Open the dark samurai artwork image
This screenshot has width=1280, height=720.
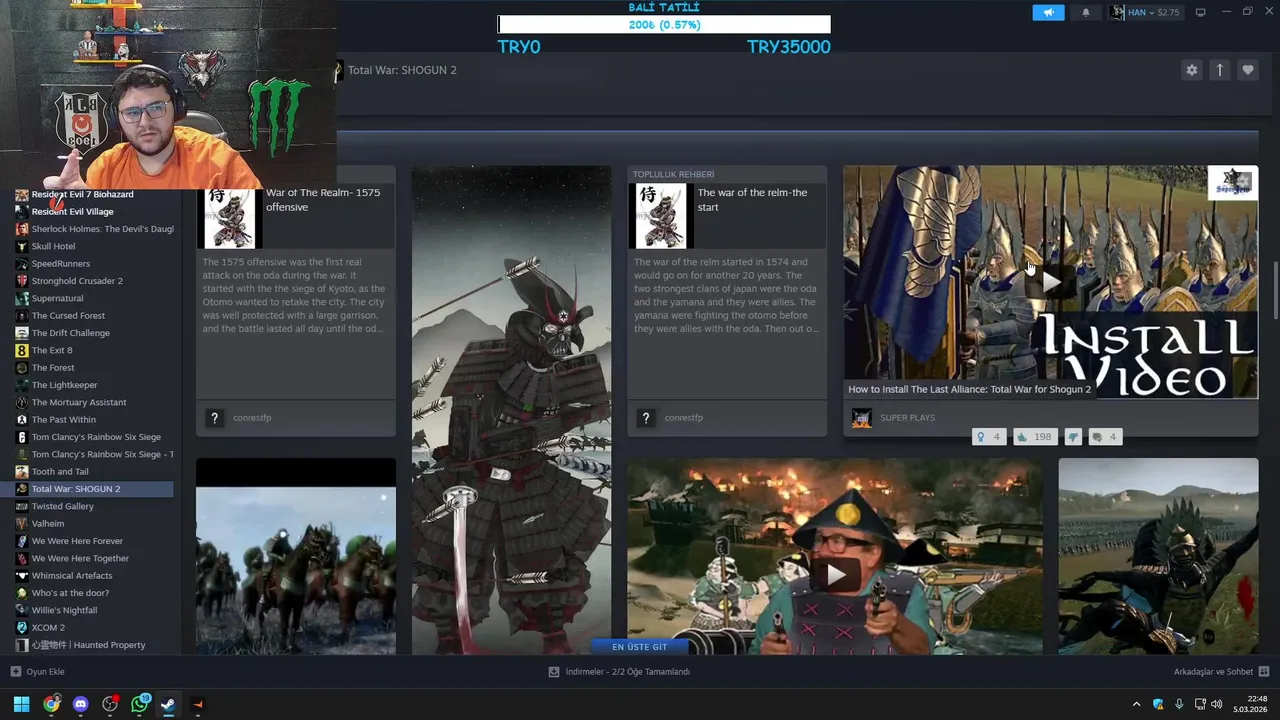[511, 410]
